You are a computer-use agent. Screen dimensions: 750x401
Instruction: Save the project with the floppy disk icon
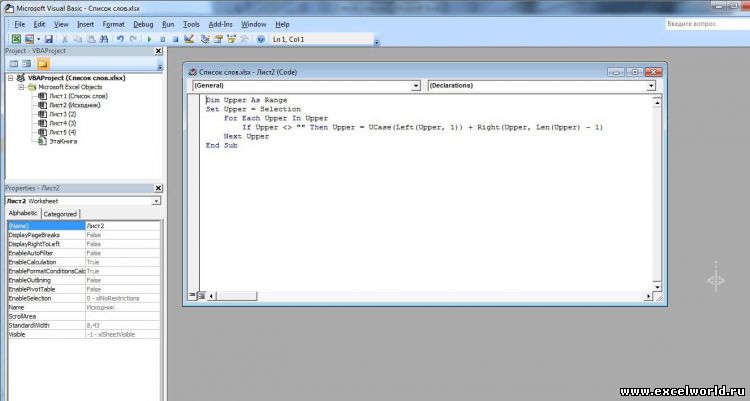tap(48, 39)
